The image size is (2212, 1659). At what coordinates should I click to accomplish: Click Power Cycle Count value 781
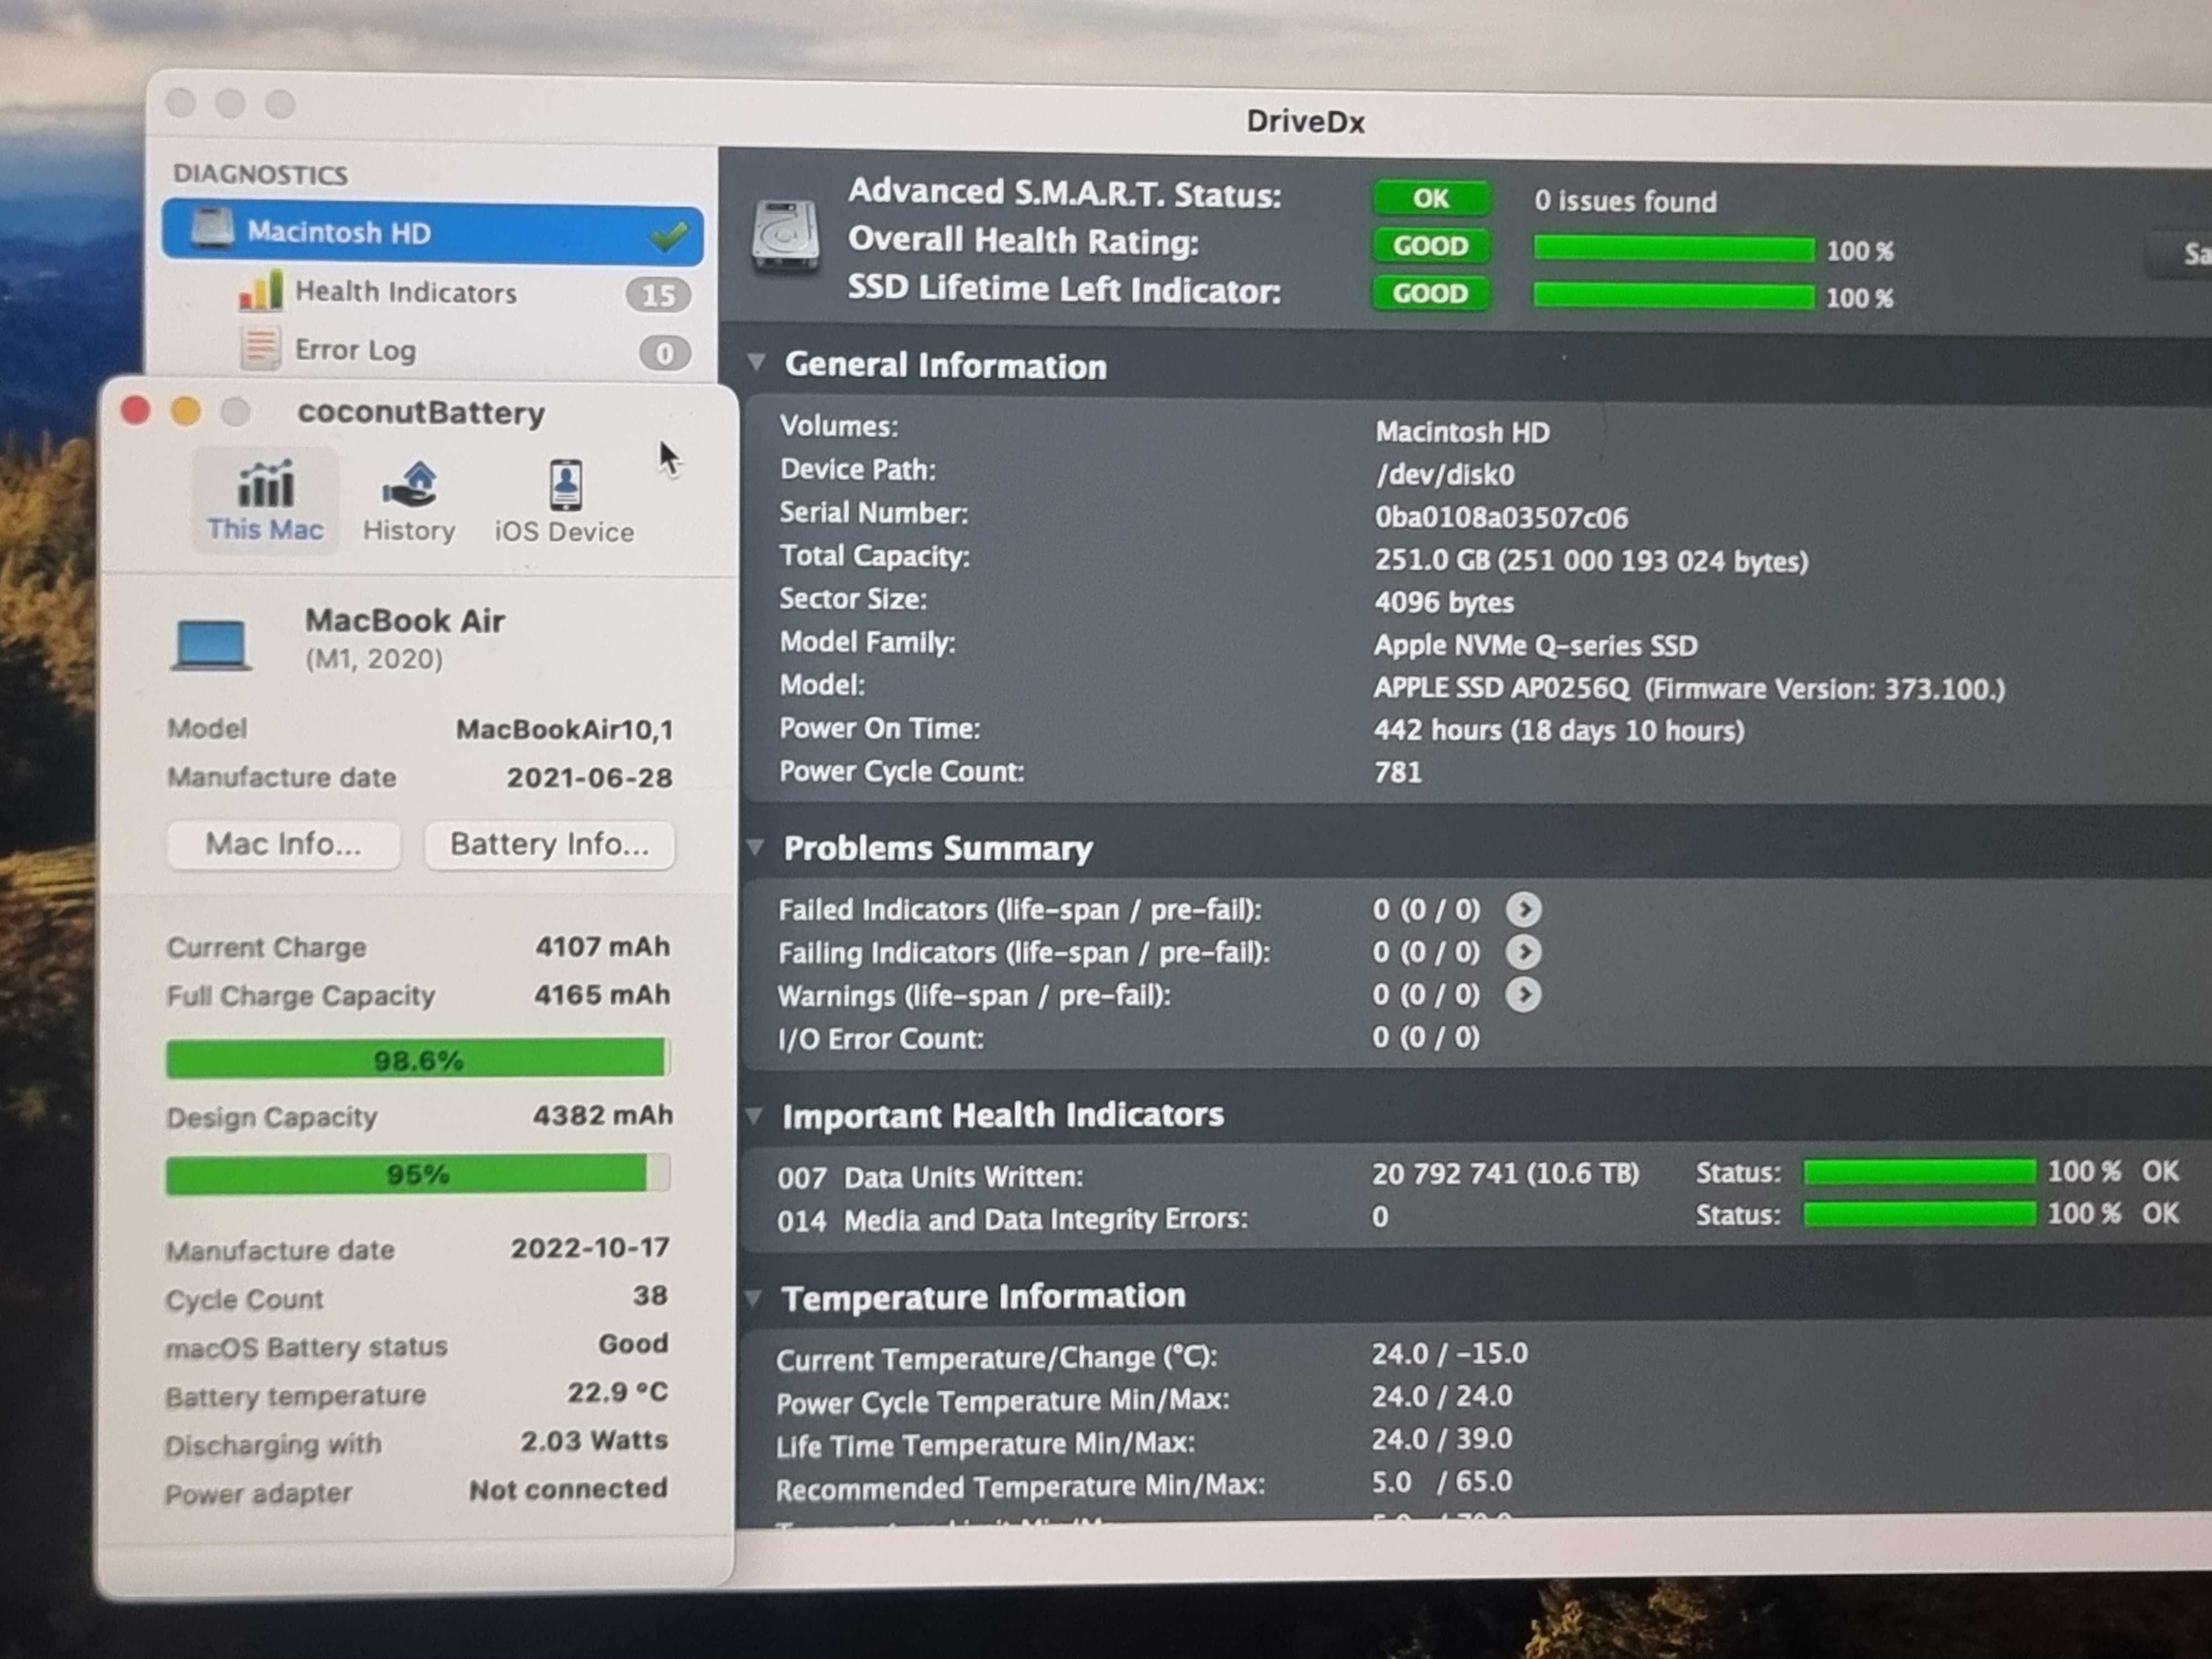[1397, 773]
